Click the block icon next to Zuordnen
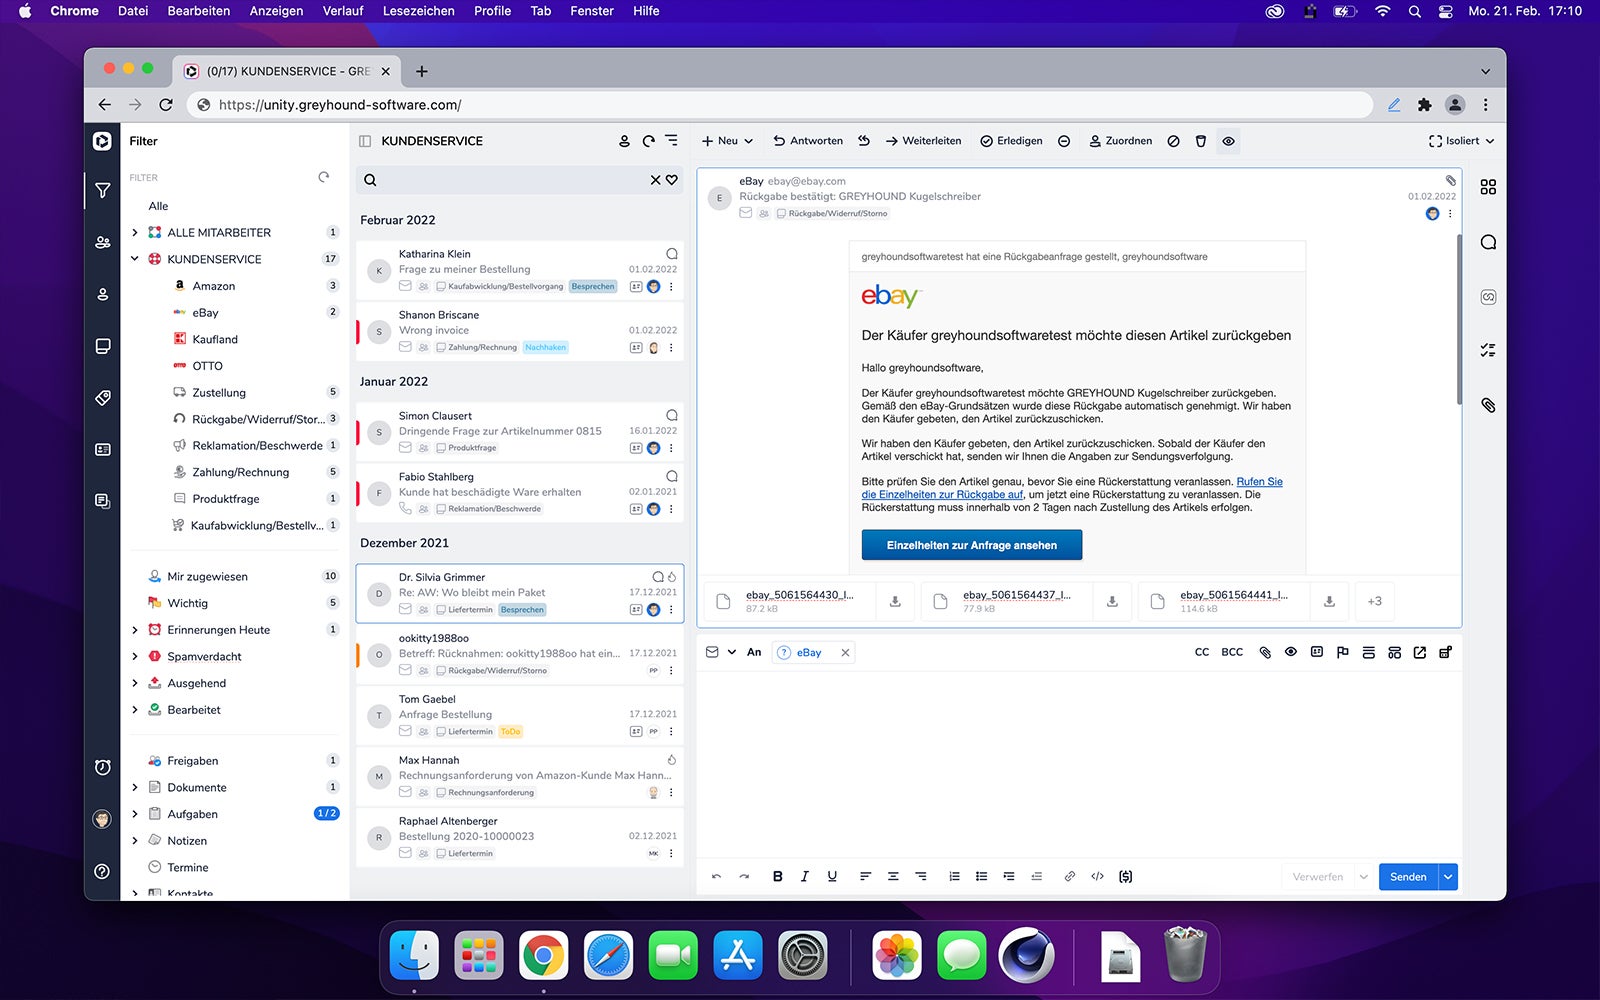The width and height of the screenshot is (1600, 1000). pos(1173,141)
